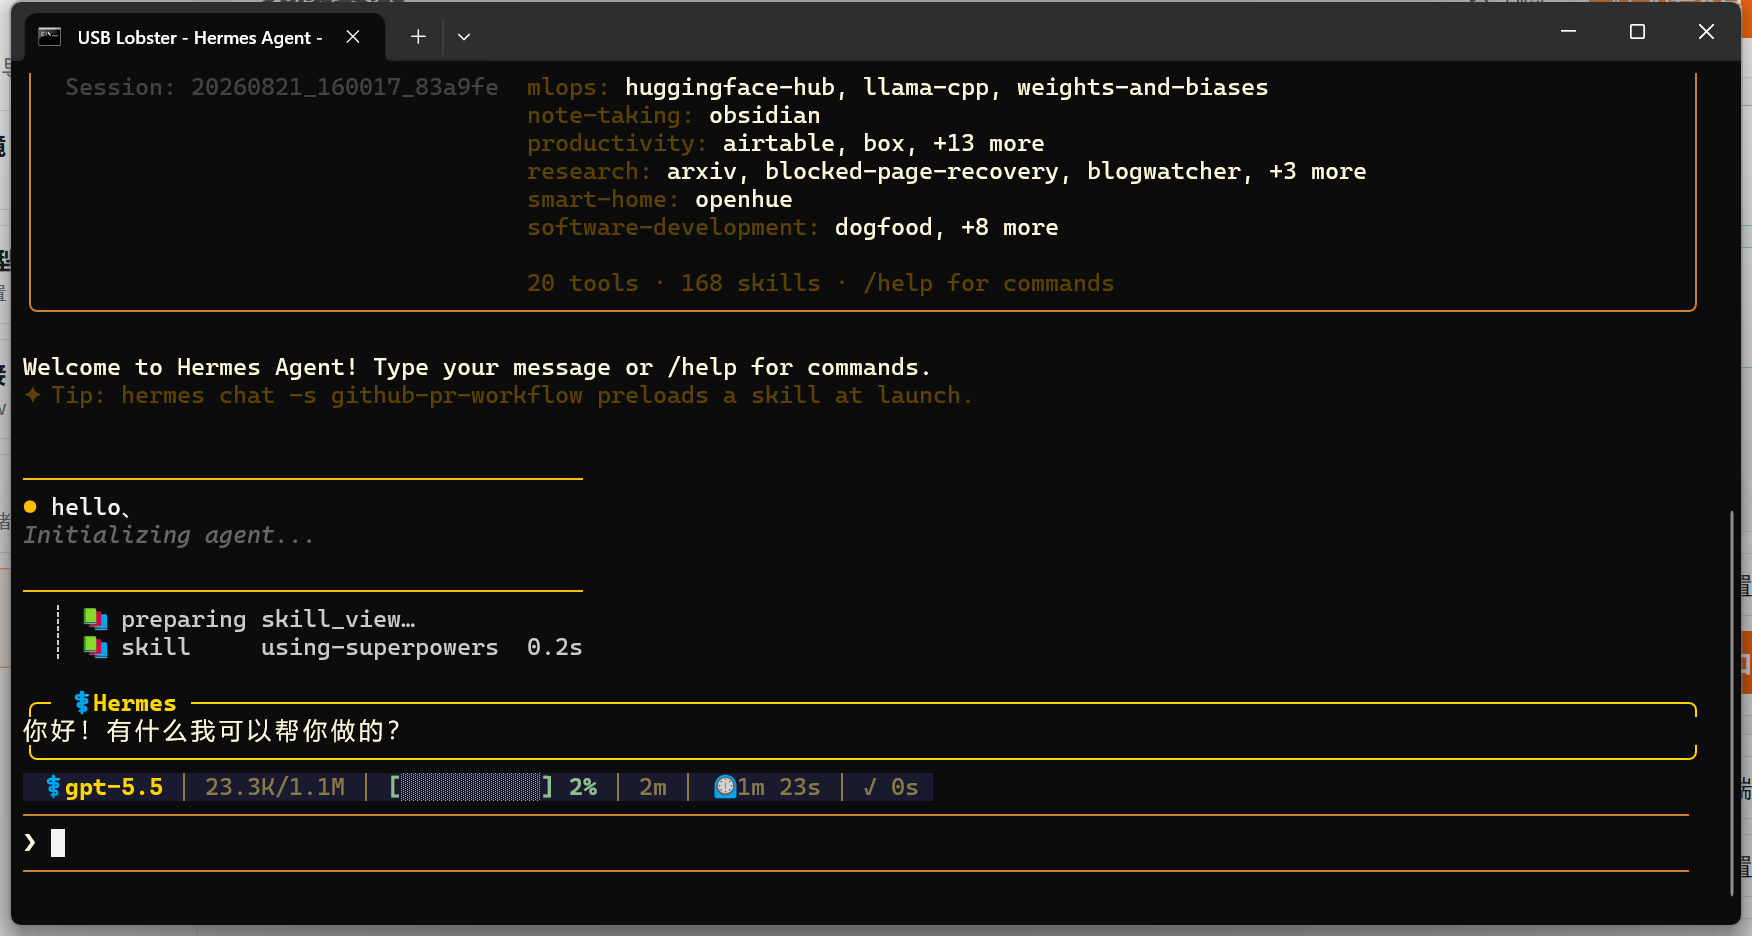Screen dimensions: 1752x936
Task: Minimize the terminal window
Action: pyautogui.click(x=1568, y=32)
